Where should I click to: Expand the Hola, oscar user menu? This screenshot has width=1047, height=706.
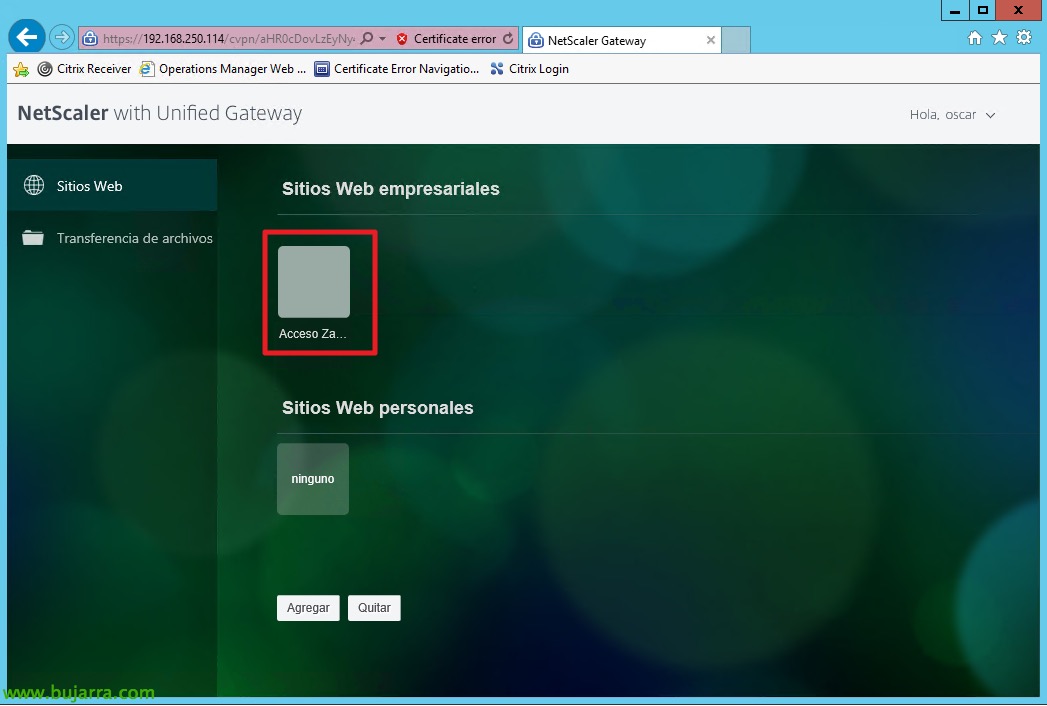(952, 115)
